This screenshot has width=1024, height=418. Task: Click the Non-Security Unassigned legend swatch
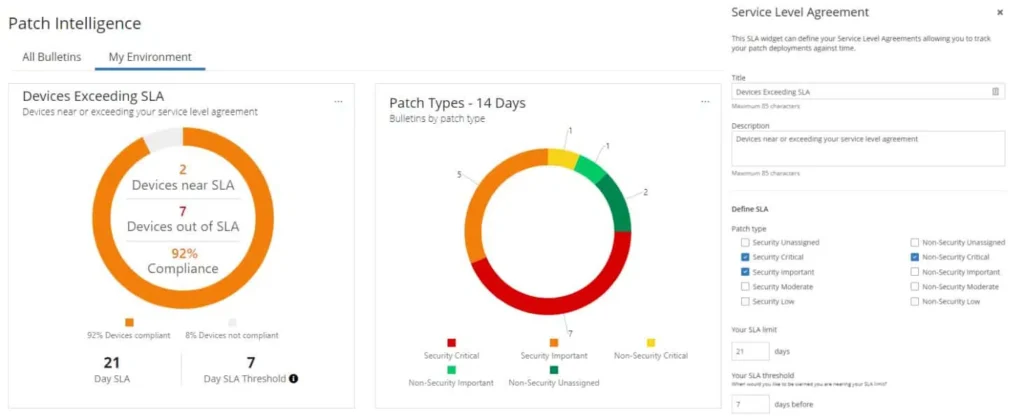[550, 368]
